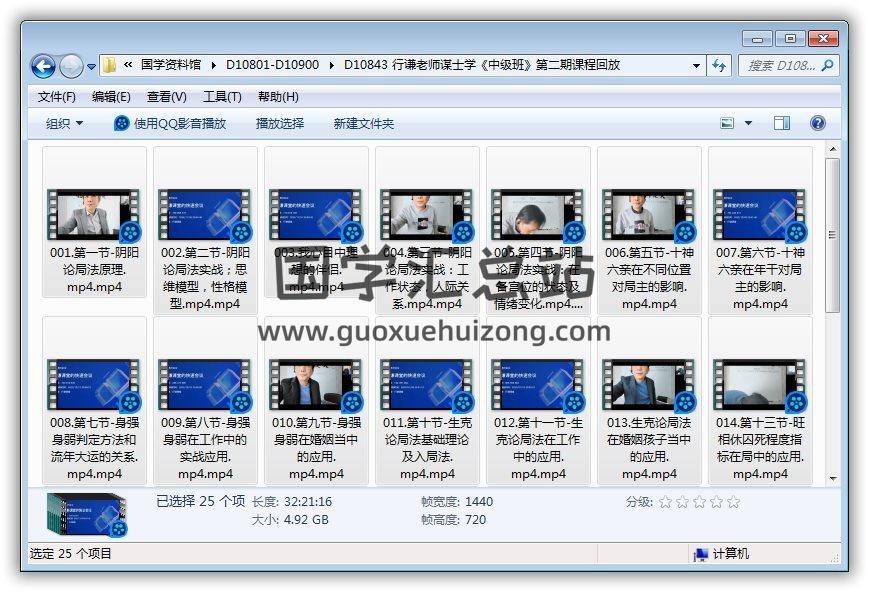Set rating using the third star
The width and height of the screenshot is (869, 592).
[x=700, y=502]
